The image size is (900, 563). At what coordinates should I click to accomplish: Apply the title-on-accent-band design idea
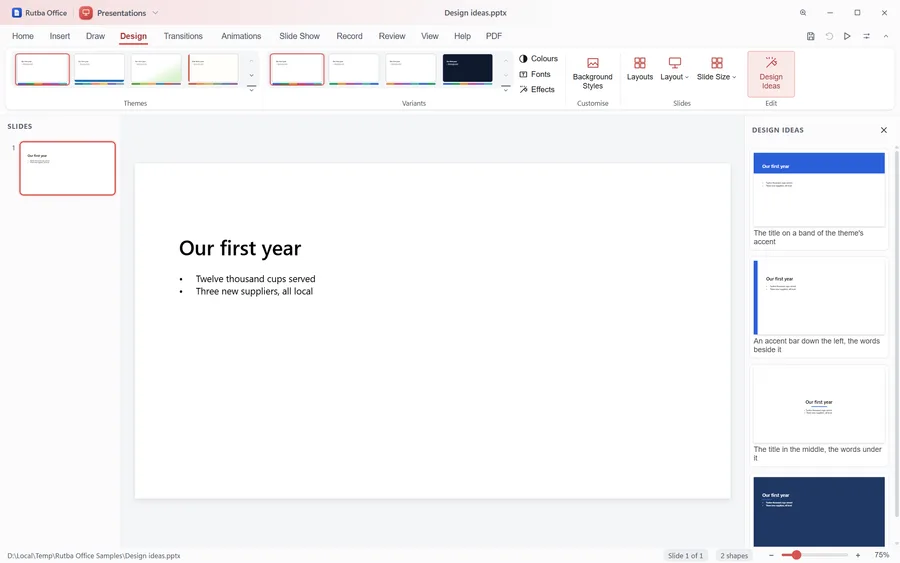(819, 199)
